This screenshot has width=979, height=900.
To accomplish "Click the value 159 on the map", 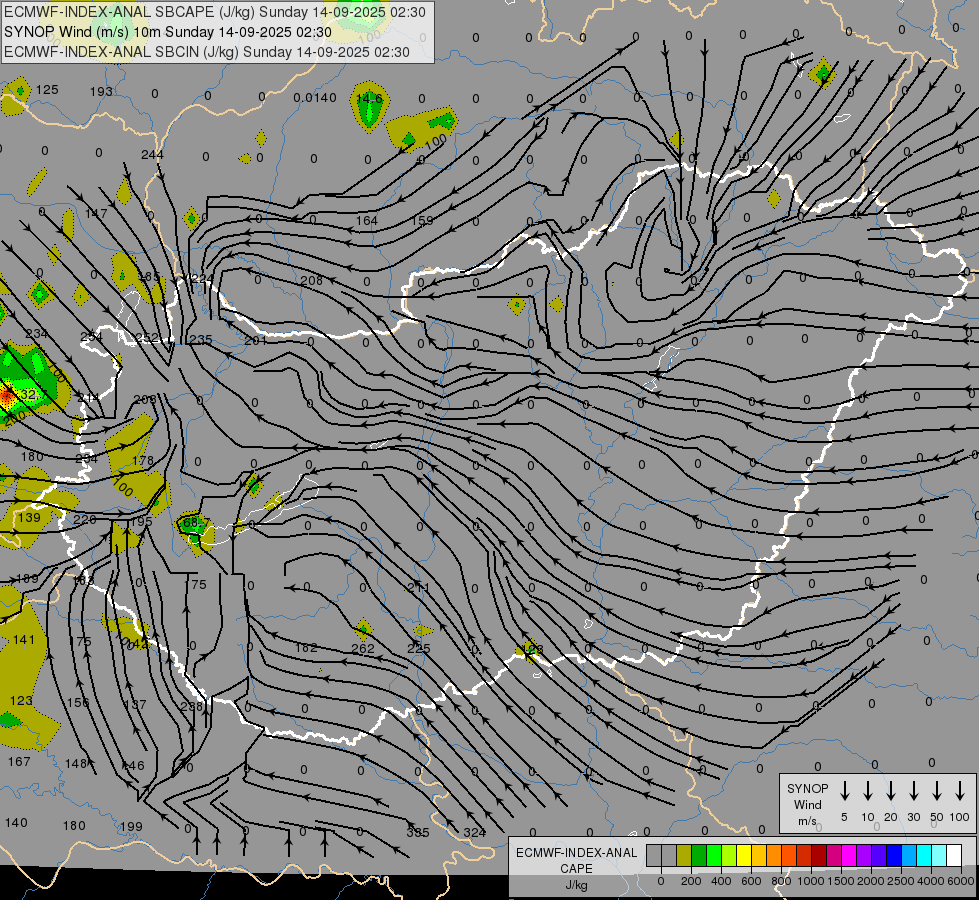I will coord(422,220).
